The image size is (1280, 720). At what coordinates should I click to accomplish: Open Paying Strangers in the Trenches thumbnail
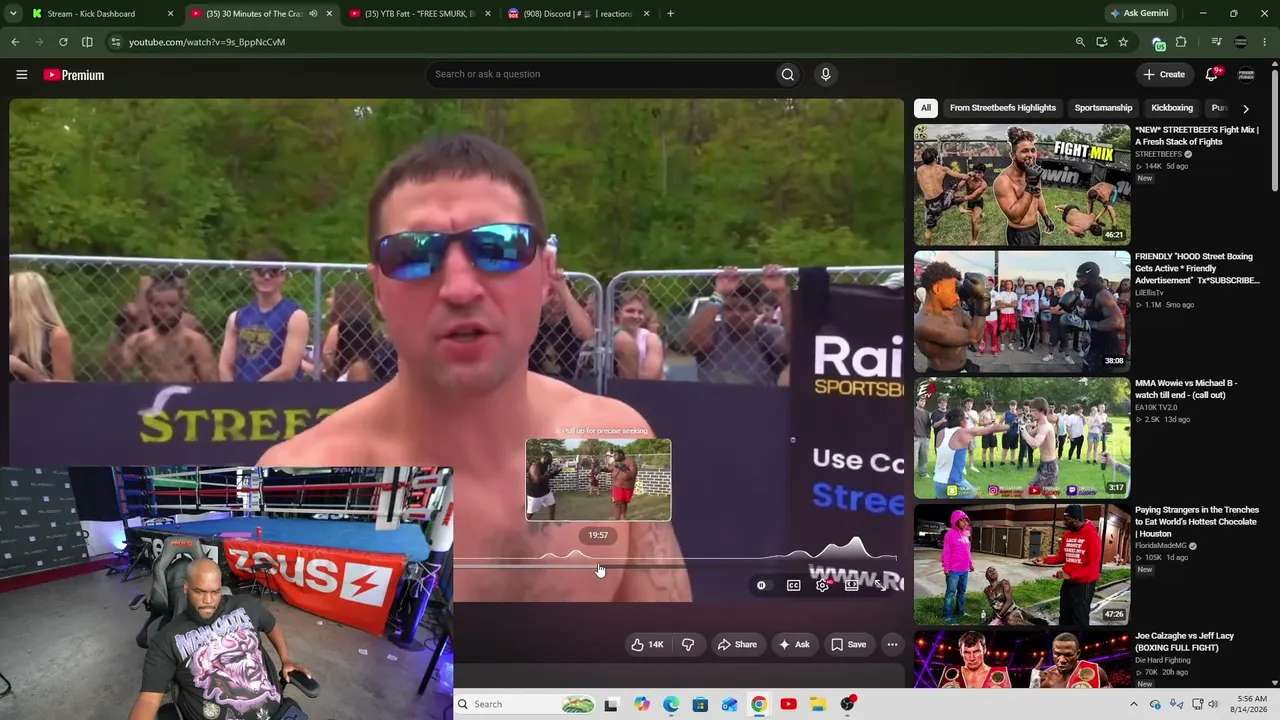point(1022,564)
